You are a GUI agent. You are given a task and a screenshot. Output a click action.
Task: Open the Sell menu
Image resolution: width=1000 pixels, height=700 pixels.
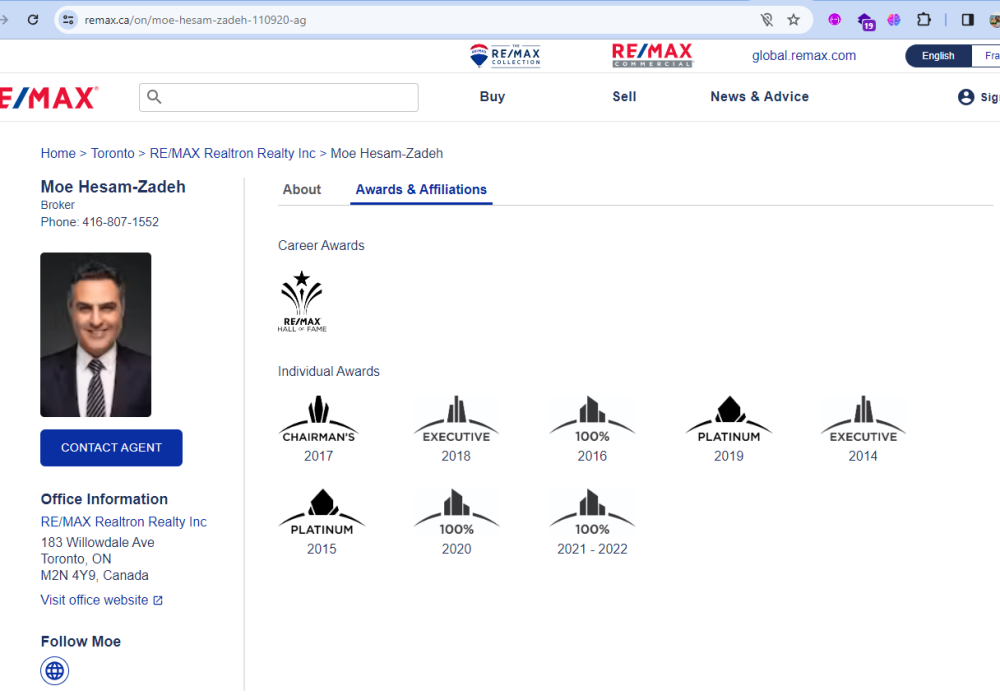(624, 97)
